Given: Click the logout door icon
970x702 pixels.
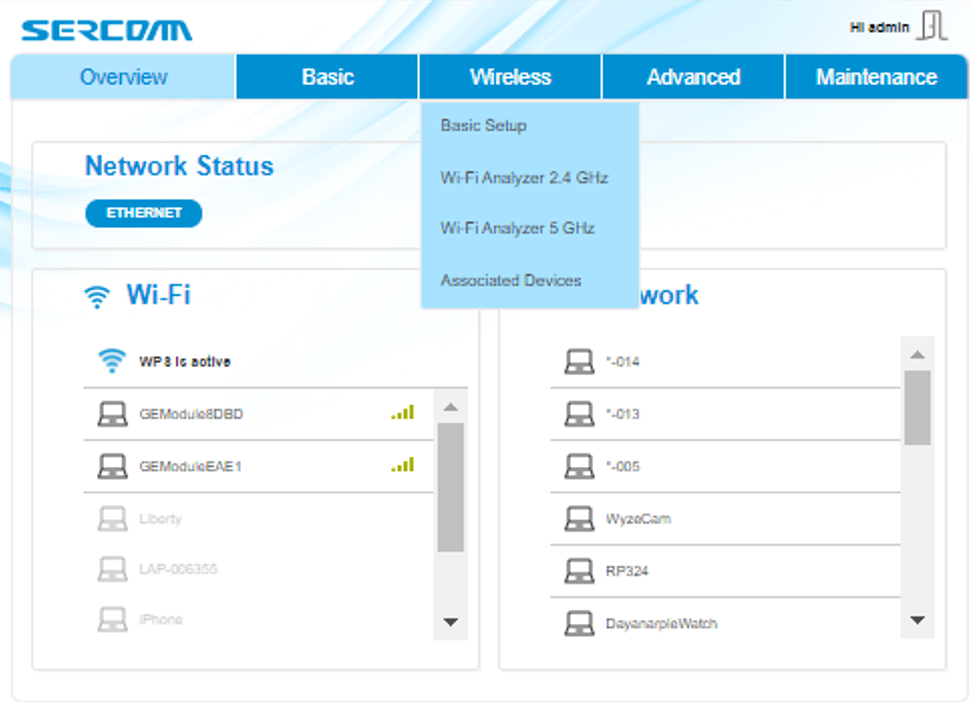Looking at the screenshot, I should (x=932, y=27).
